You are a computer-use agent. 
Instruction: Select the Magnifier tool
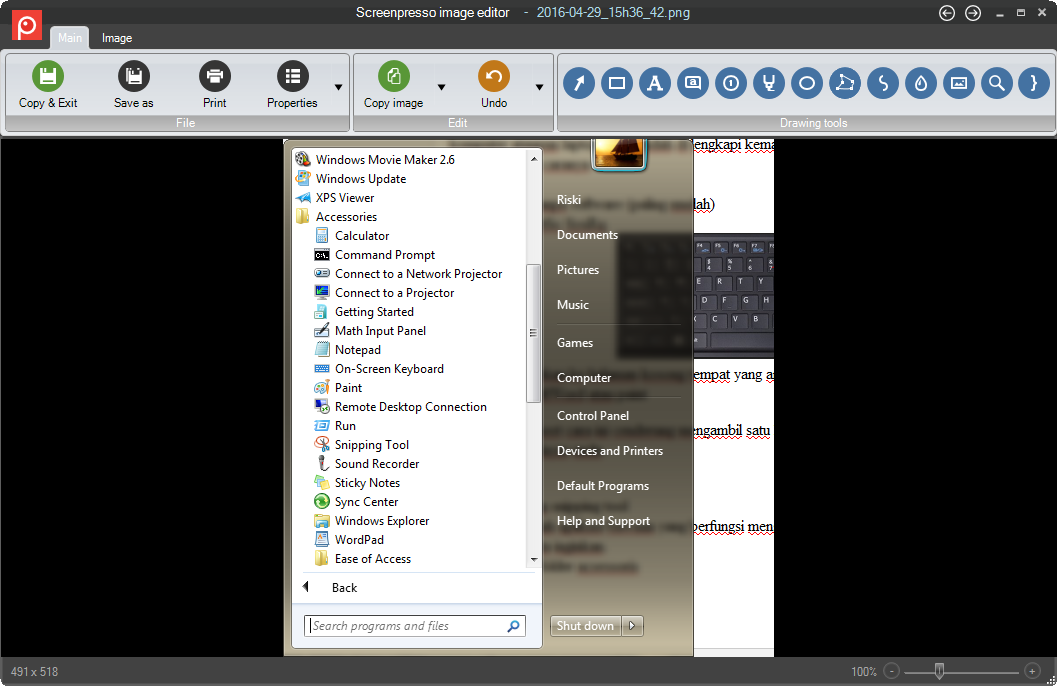[996, 84]
